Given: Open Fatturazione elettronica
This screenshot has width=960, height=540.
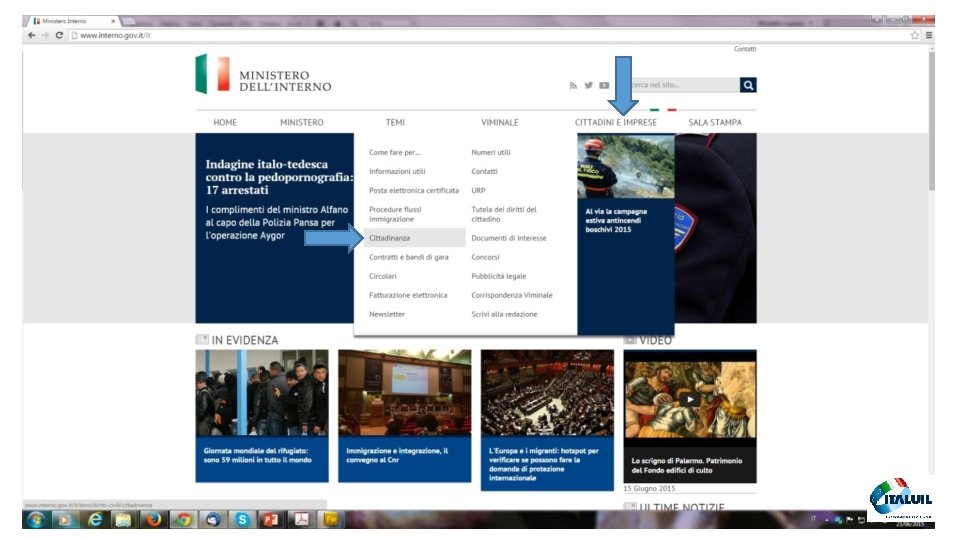Looking at the screenshot, I should point(408,295).
